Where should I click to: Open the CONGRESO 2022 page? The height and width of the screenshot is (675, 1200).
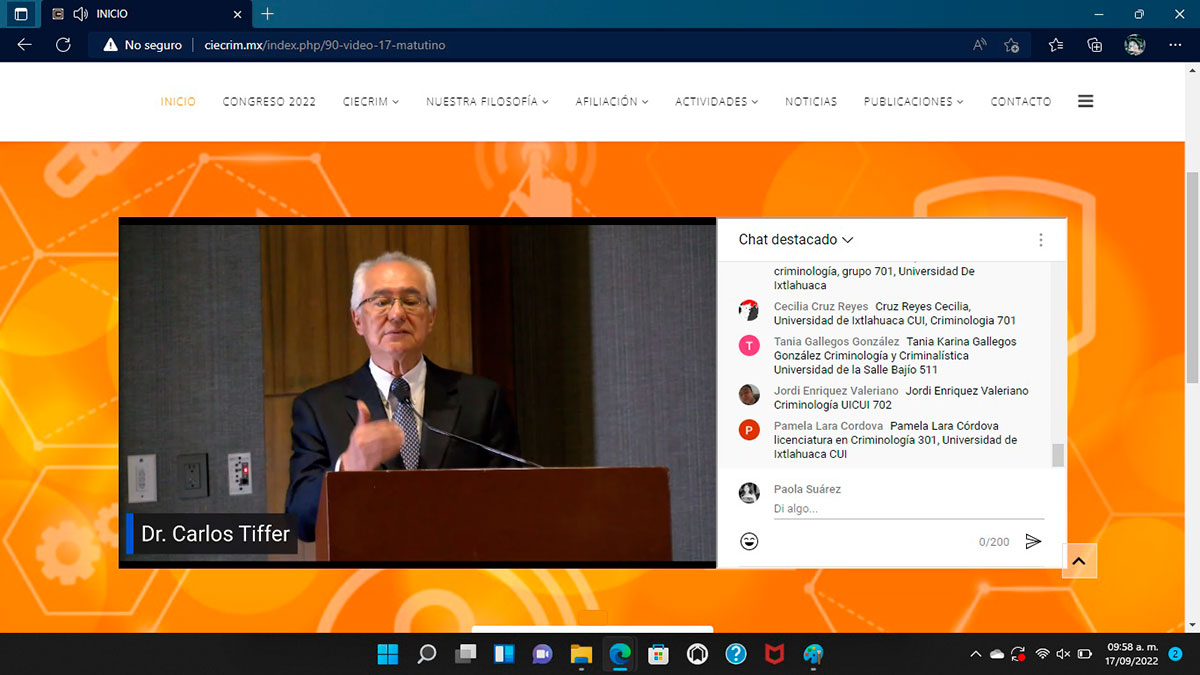269,102
